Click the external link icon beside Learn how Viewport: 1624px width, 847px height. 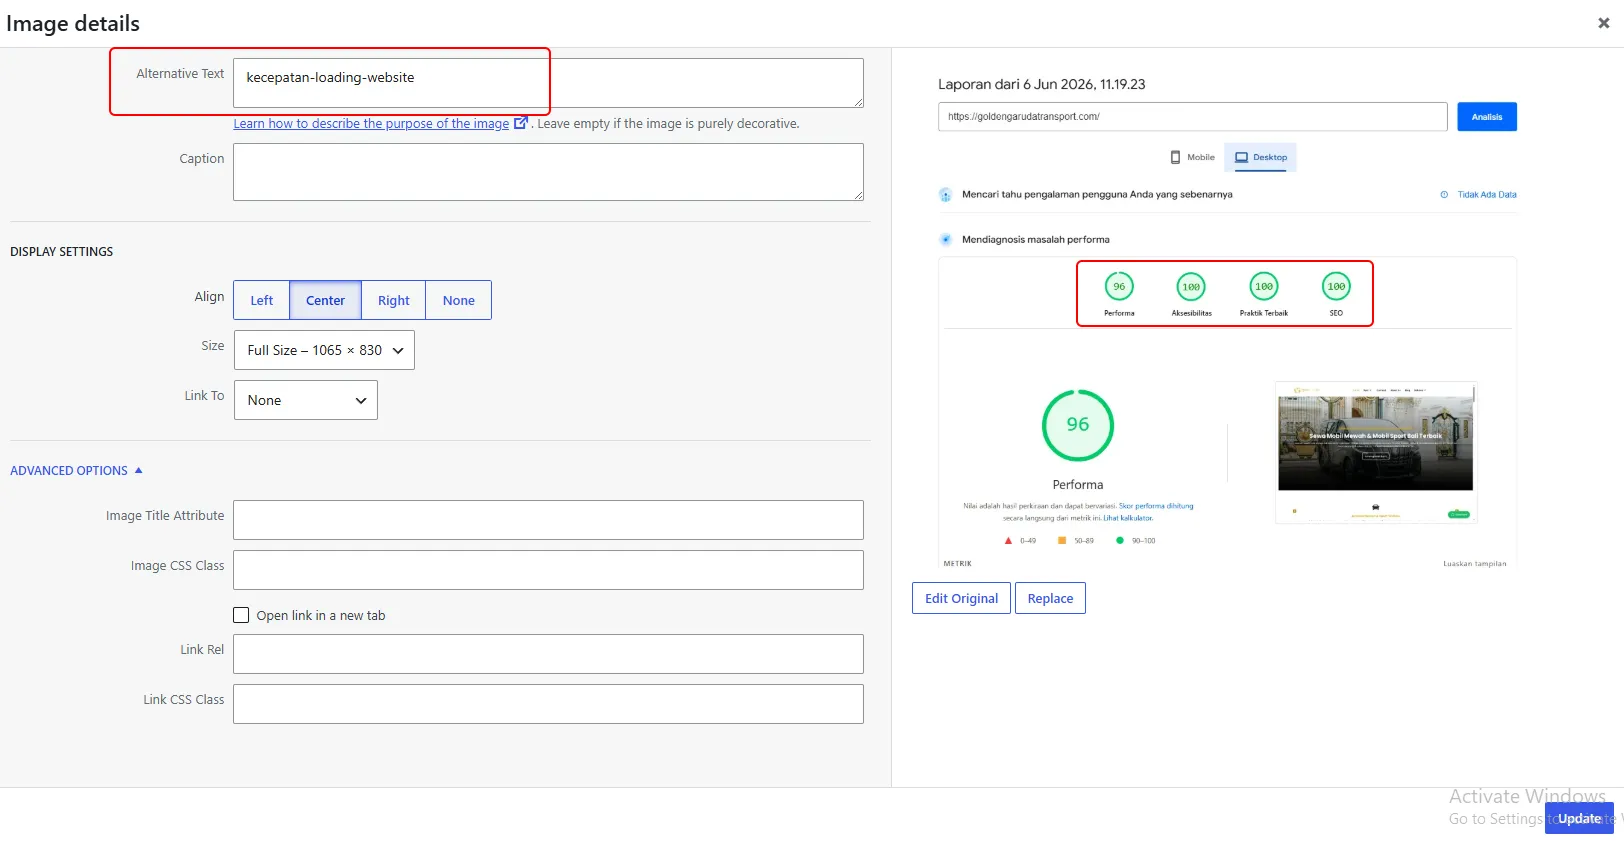520,123
